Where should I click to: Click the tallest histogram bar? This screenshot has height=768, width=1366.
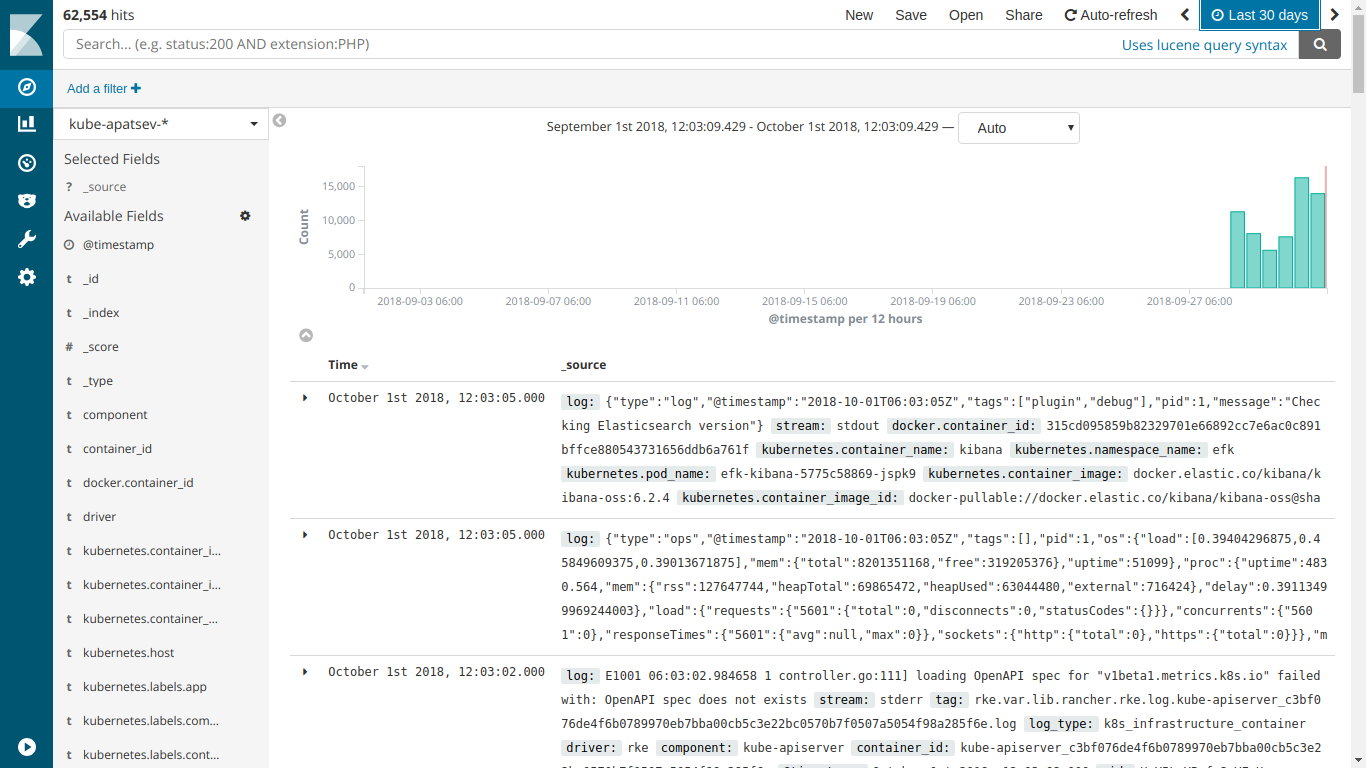click(1301, 233)
